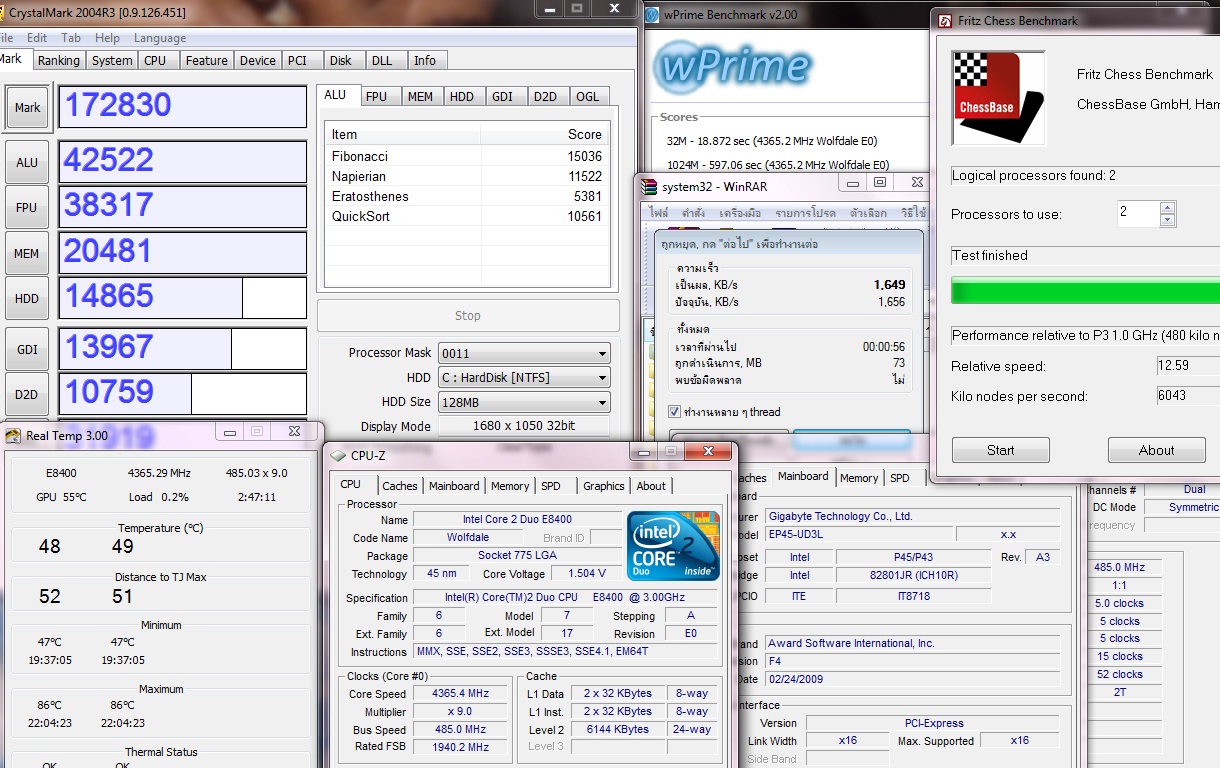The image size is (1220, 768).
Task: Maximize the CrystalMark window
Action: [577, 8]
